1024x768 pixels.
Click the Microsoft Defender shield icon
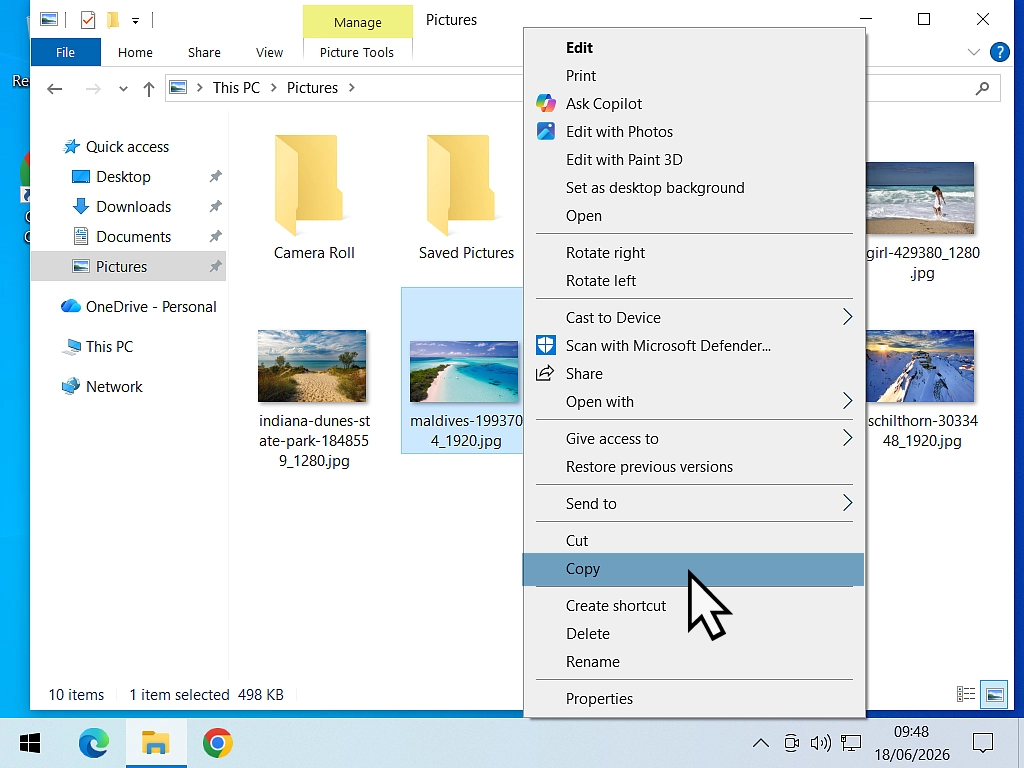tap(545, 345)
